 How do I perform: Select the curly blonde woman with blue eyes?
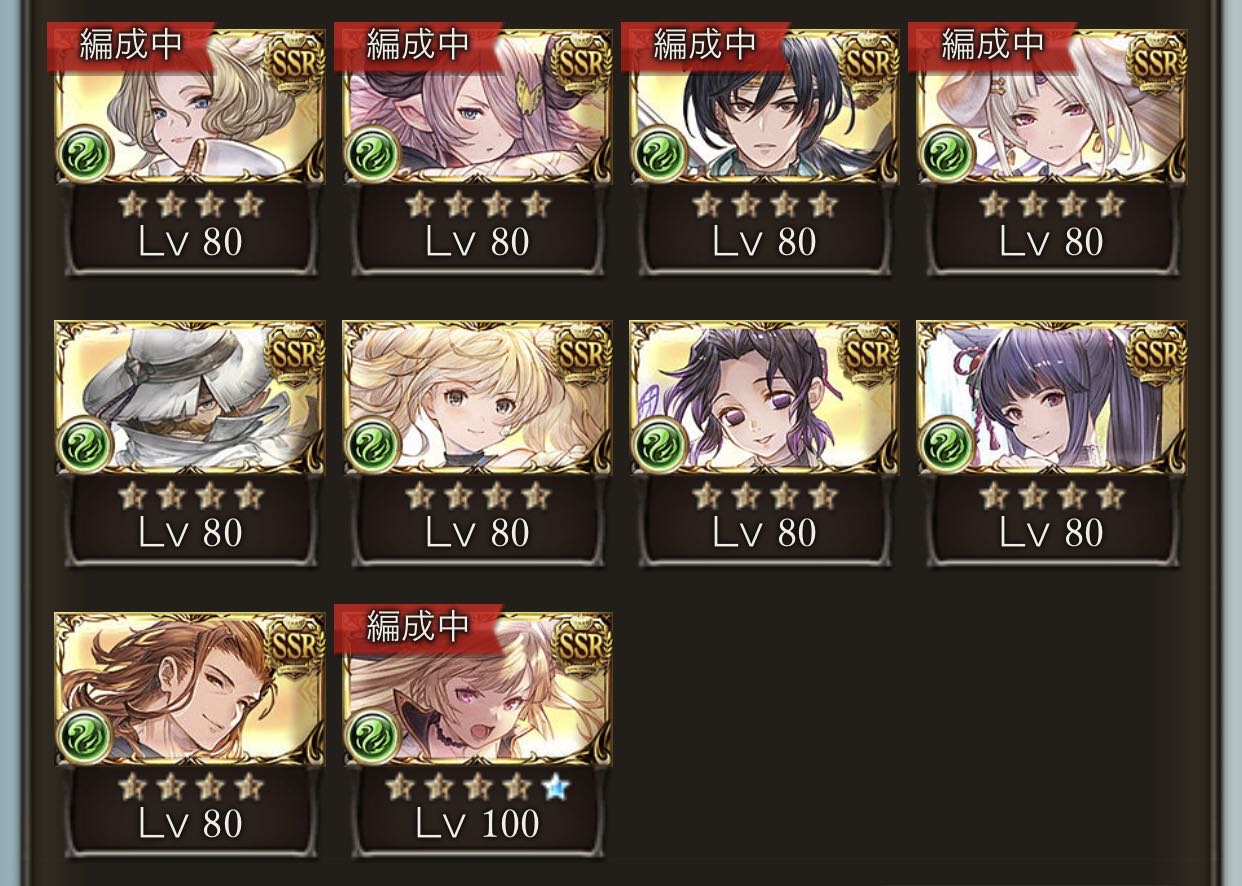pyautogui.click(x=190, y=106)
